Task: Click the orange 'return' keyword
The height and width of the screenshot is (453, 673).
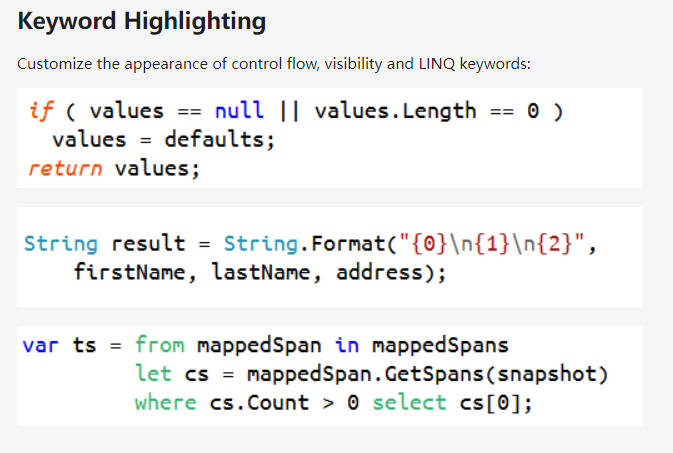Action: 65,168
